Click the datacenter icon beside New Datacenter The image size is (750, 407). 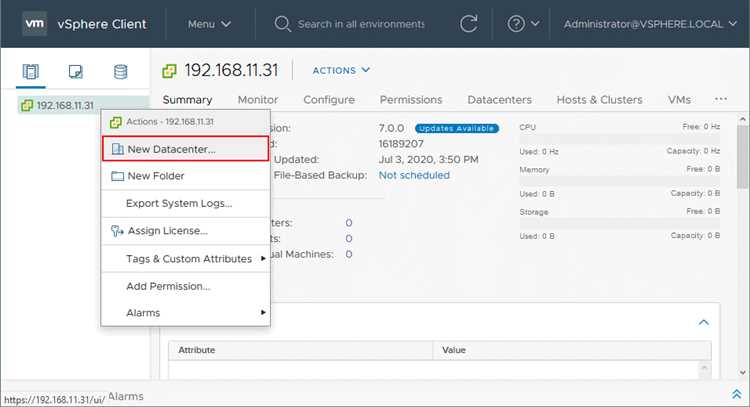(117, 149)
